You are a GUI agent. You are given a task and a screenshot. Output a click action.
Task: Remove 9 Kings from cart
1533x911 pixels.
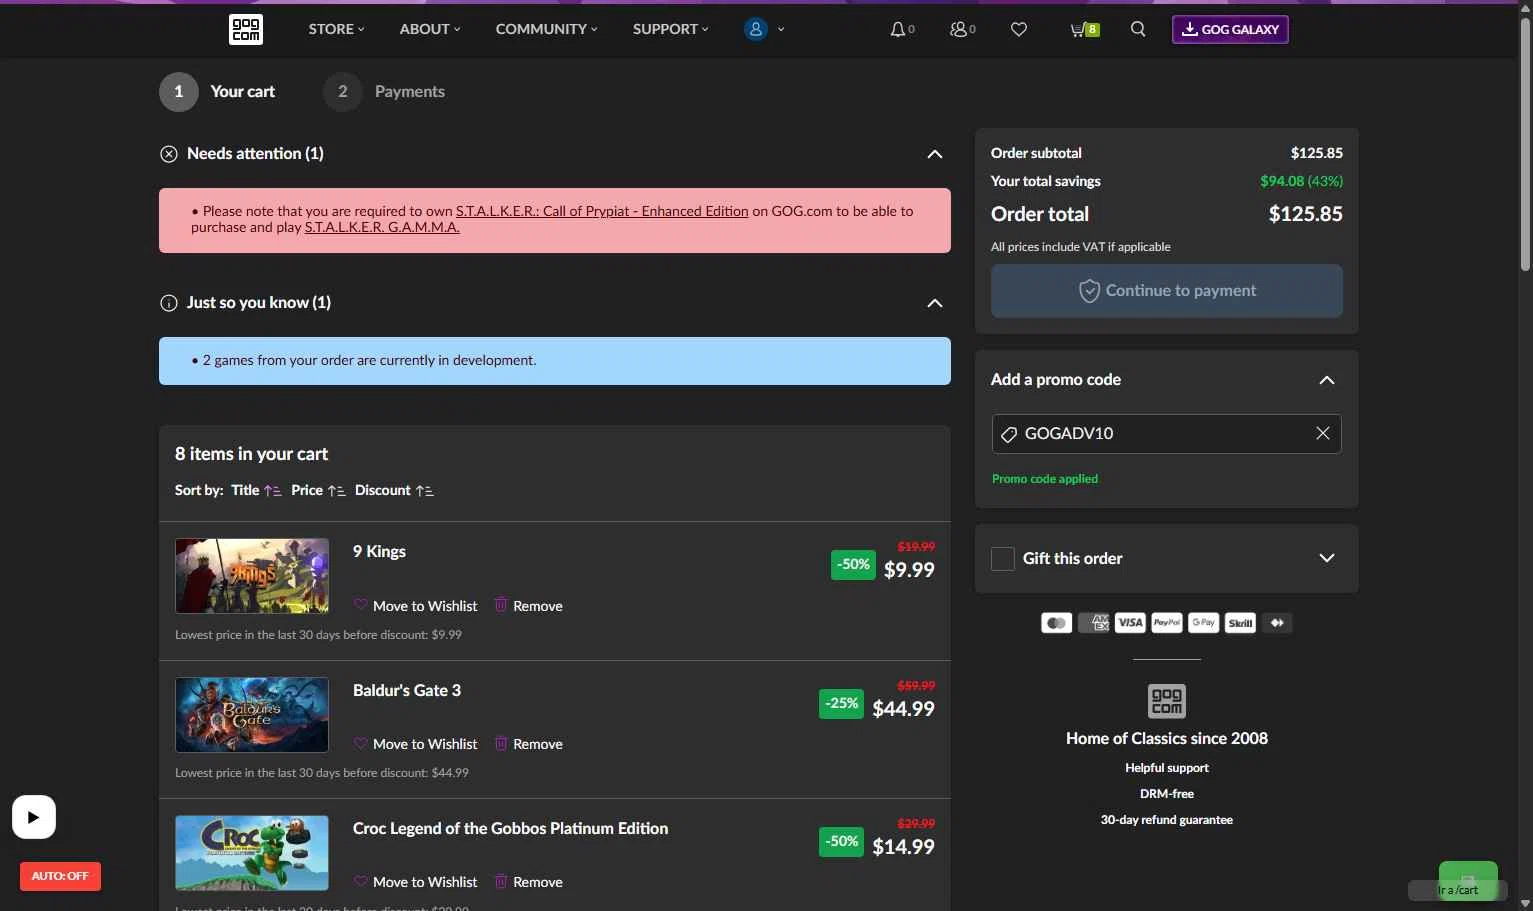(x=528, y=606)
